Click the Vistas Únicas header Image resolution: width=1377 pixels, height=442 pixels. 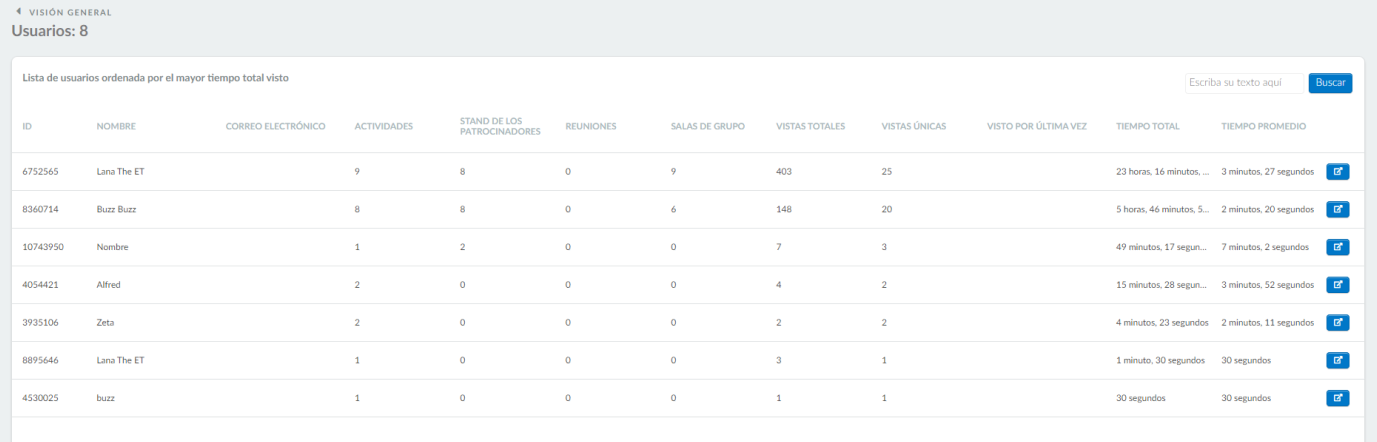click(914, 126)
